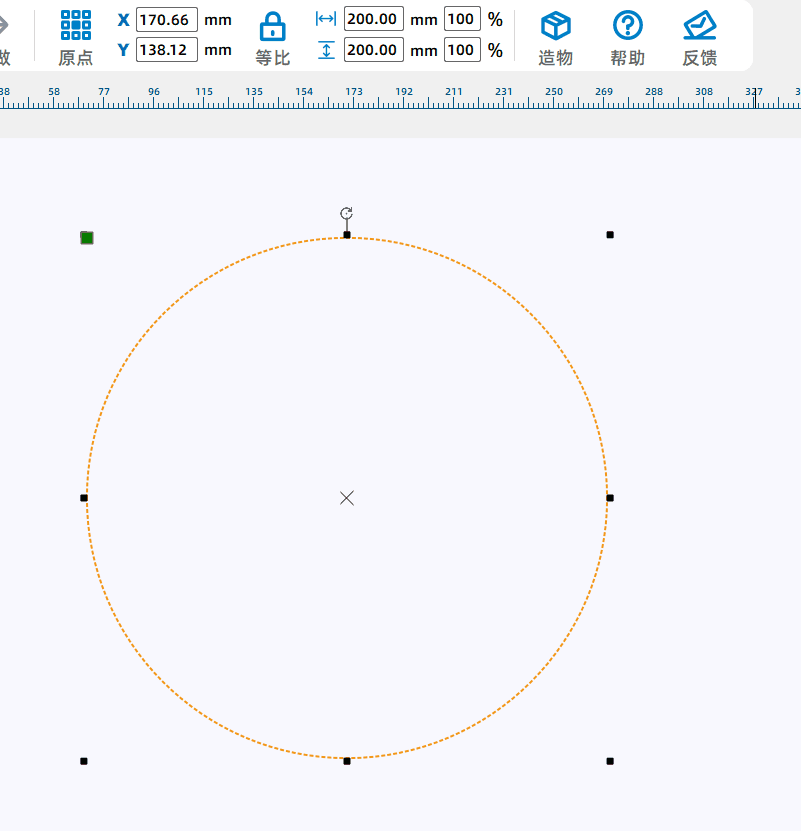Click the horizontal width arrow icon
The image size is (801, 831).
pyautogui.click(x=326, y=19)
